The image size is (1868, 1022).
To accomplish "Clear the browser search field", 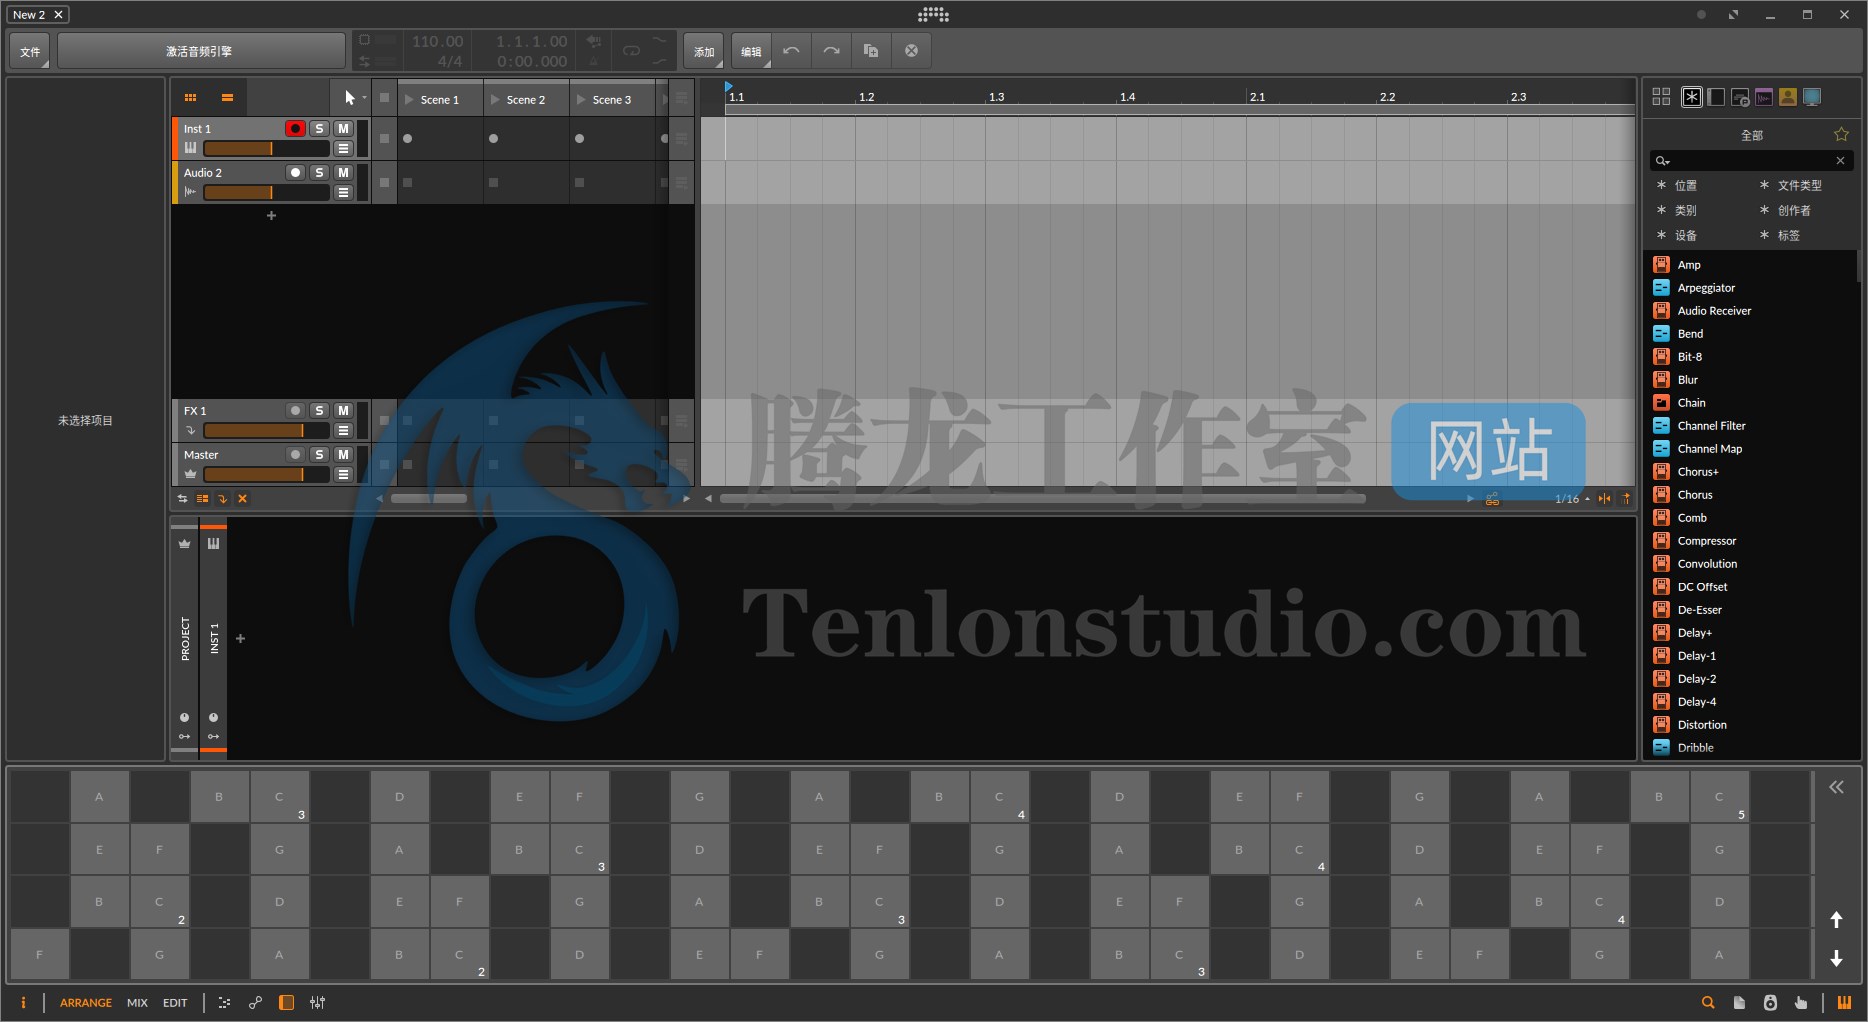I will (x=1840, y=161).
